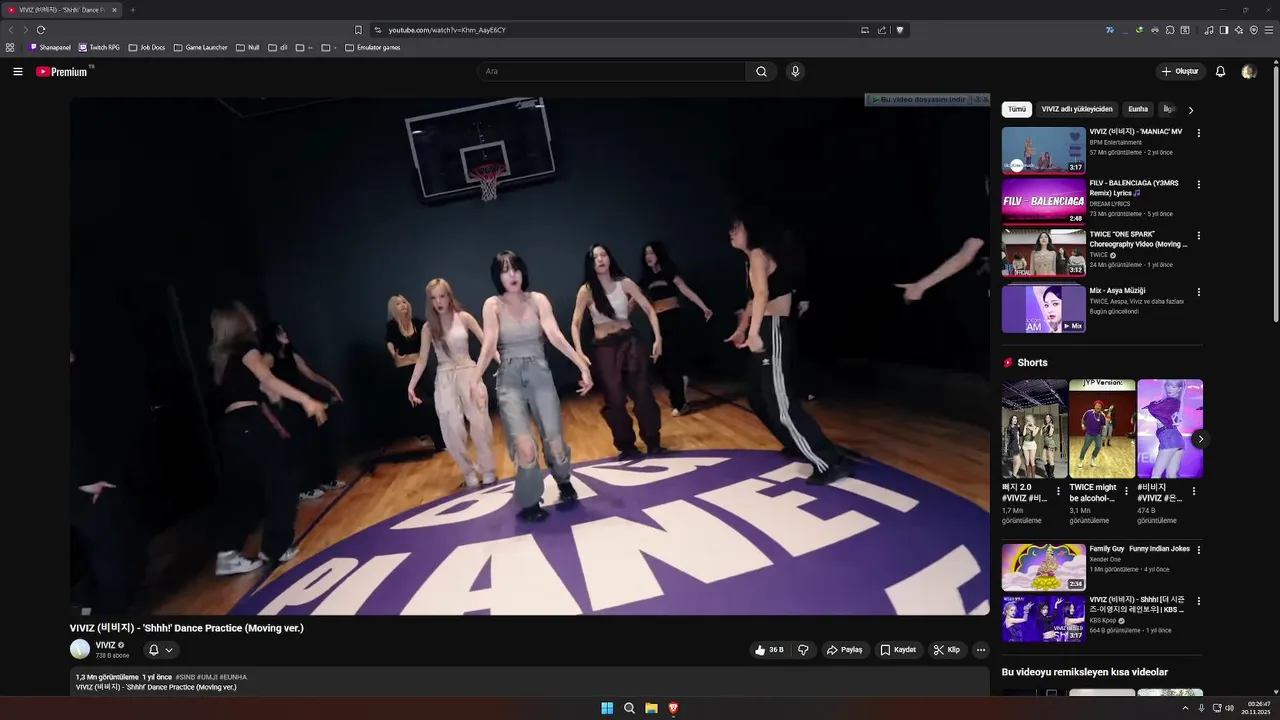
Task: Like the video with thumbs up
Action: (x=769, y=650)
